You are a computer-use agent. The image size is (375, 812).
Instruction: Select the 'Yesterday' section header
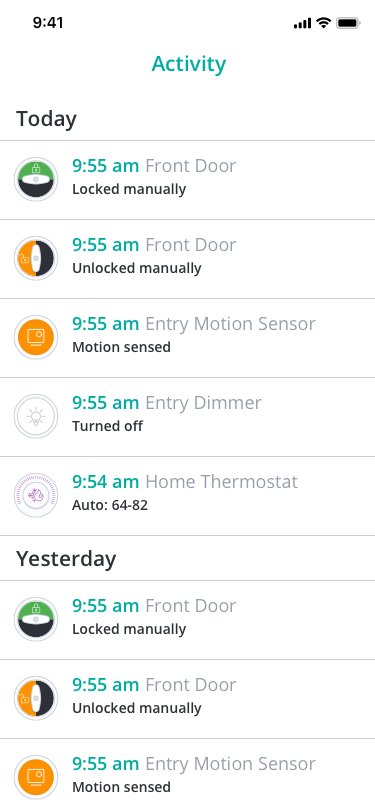click(66, 559)
